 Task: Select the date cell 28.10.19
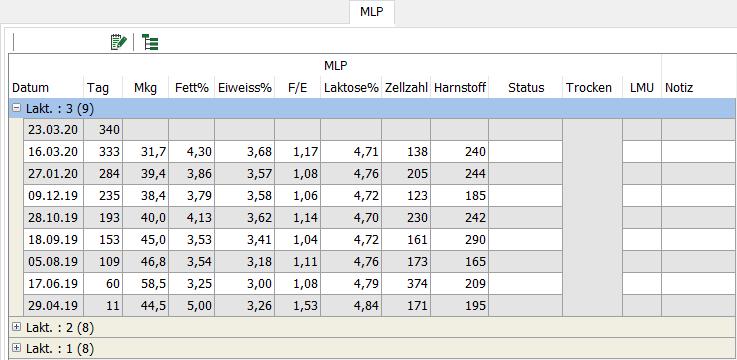point(54,218)
